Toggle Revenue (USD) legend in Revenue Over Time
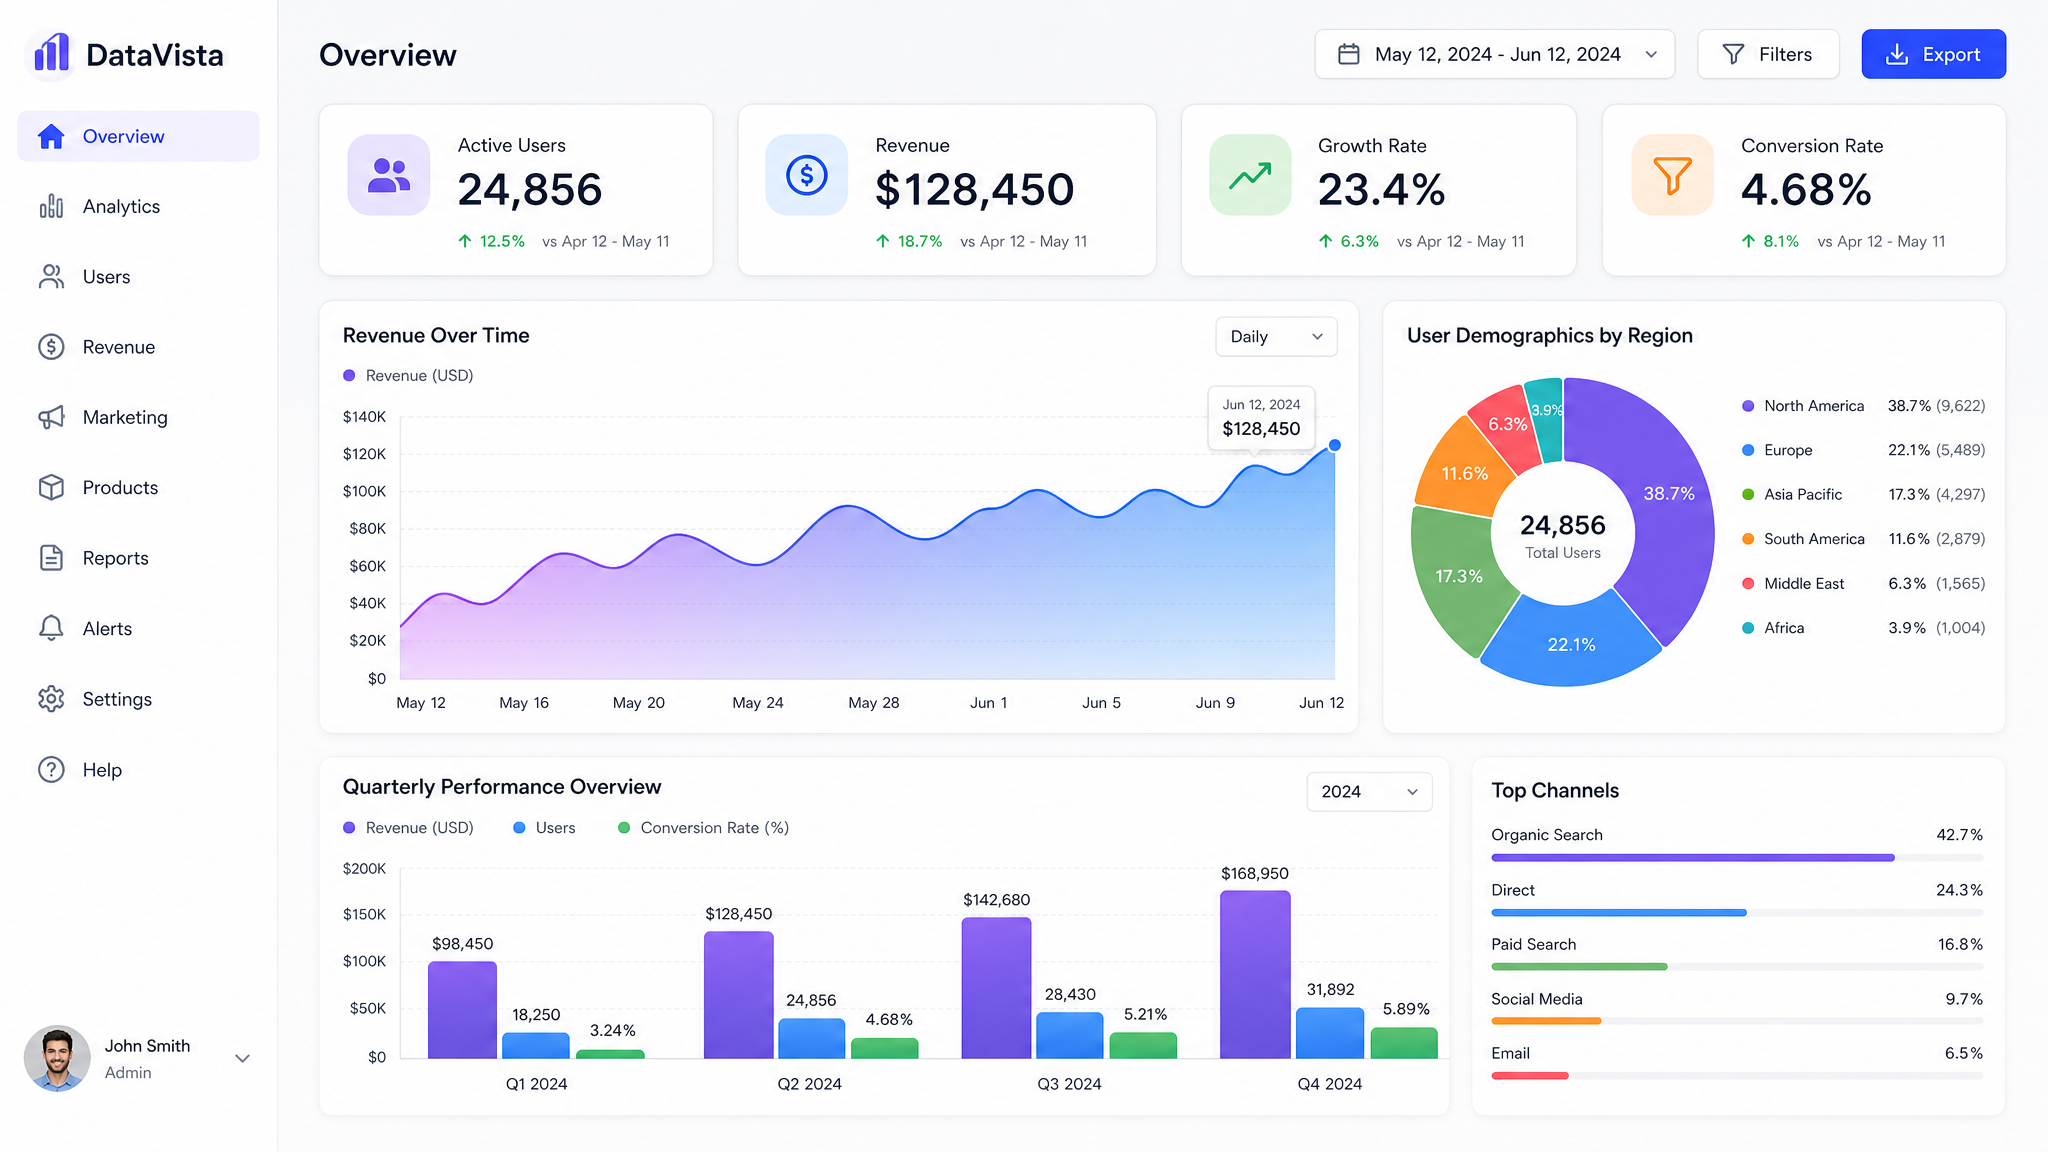2048x1152 pixels. point(408,375)
